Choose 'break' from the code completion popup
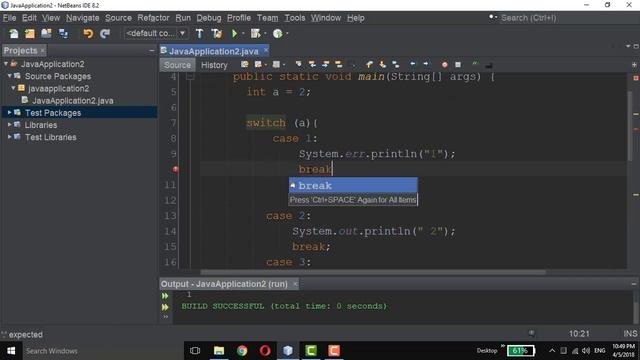The width and height of the screenshot is (640, 360). click(353, 185)
